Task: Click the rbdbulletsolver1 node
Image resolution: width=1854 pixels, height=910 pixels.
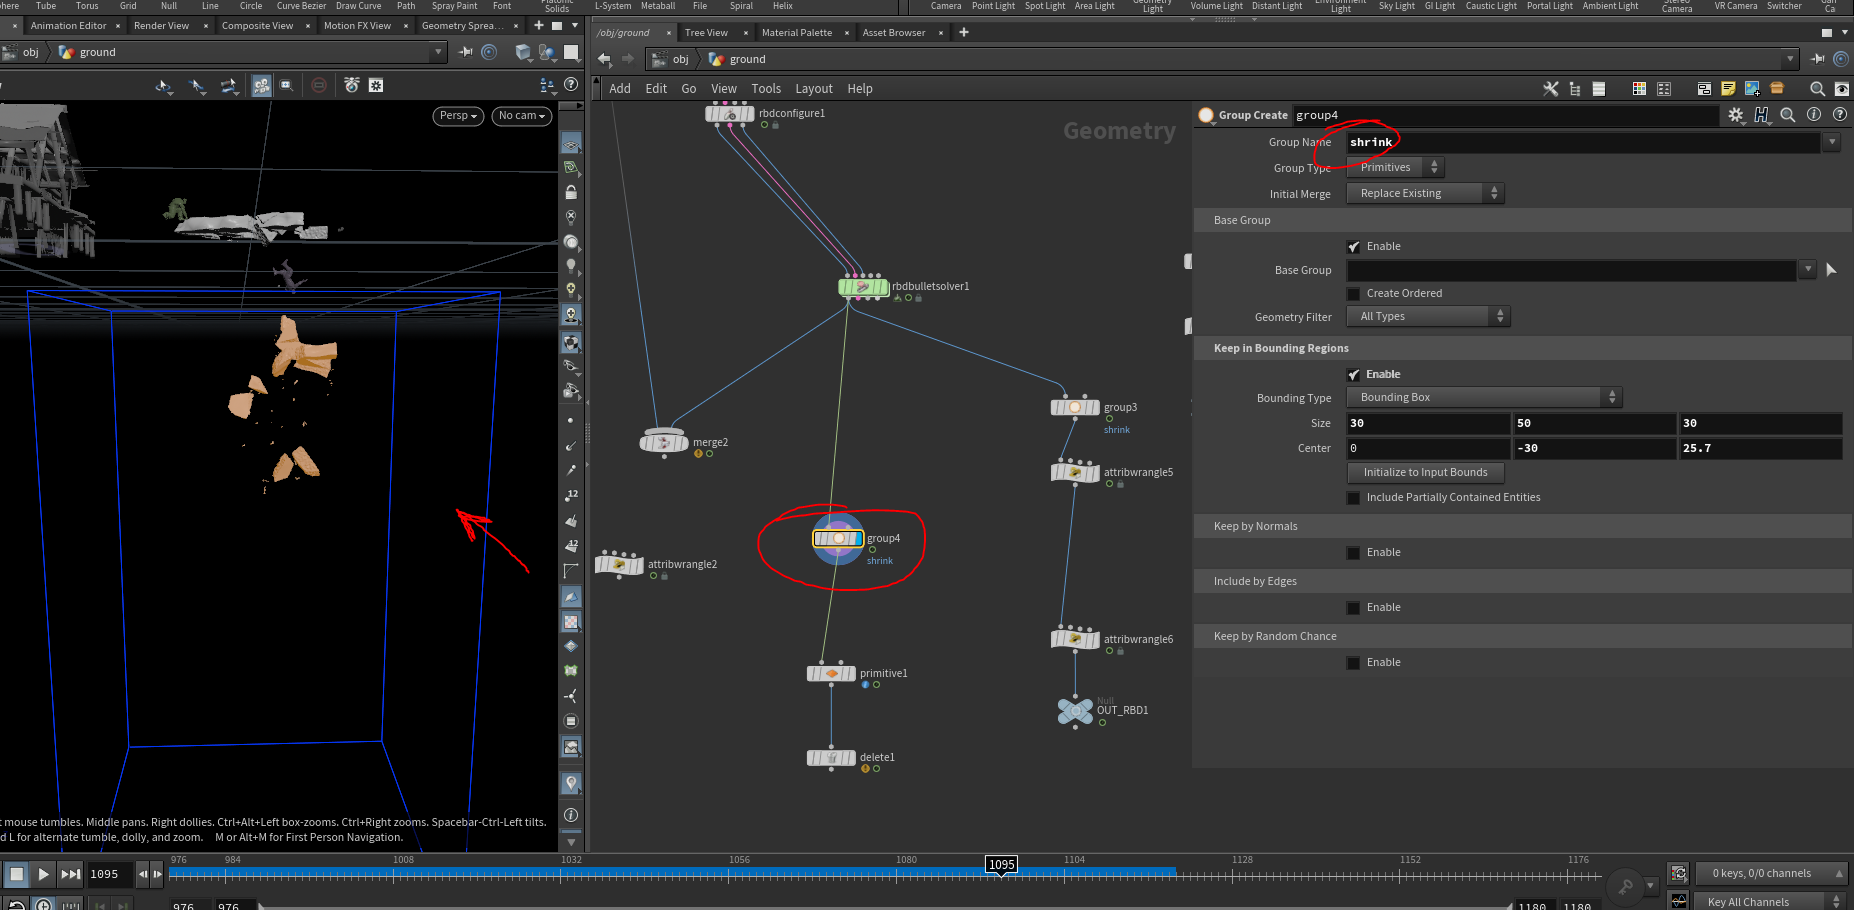Action: coord(863,287)
